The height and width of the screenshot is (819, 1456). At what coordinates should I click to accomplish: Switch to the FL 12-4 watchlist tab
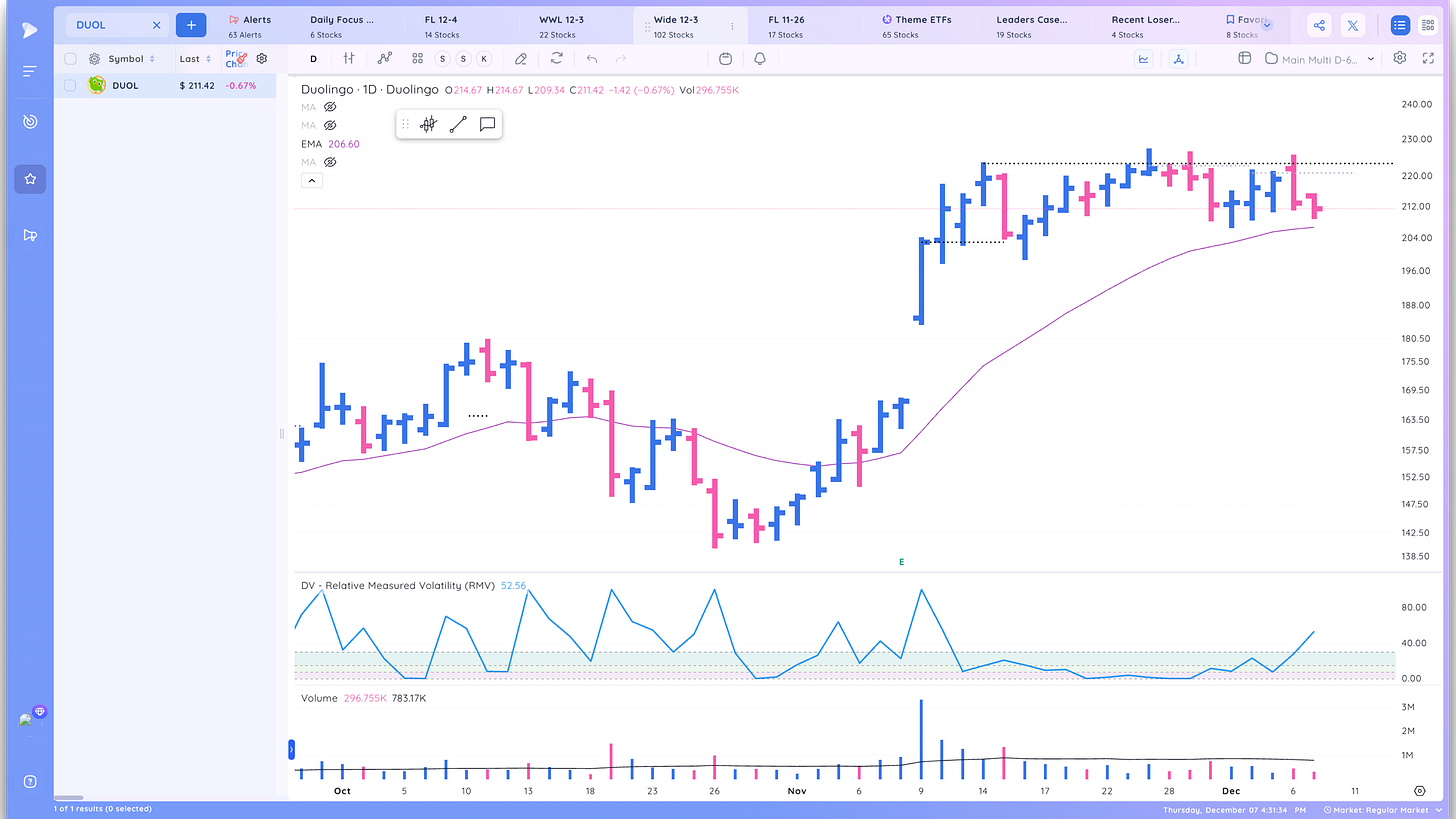tap(444, 26)
